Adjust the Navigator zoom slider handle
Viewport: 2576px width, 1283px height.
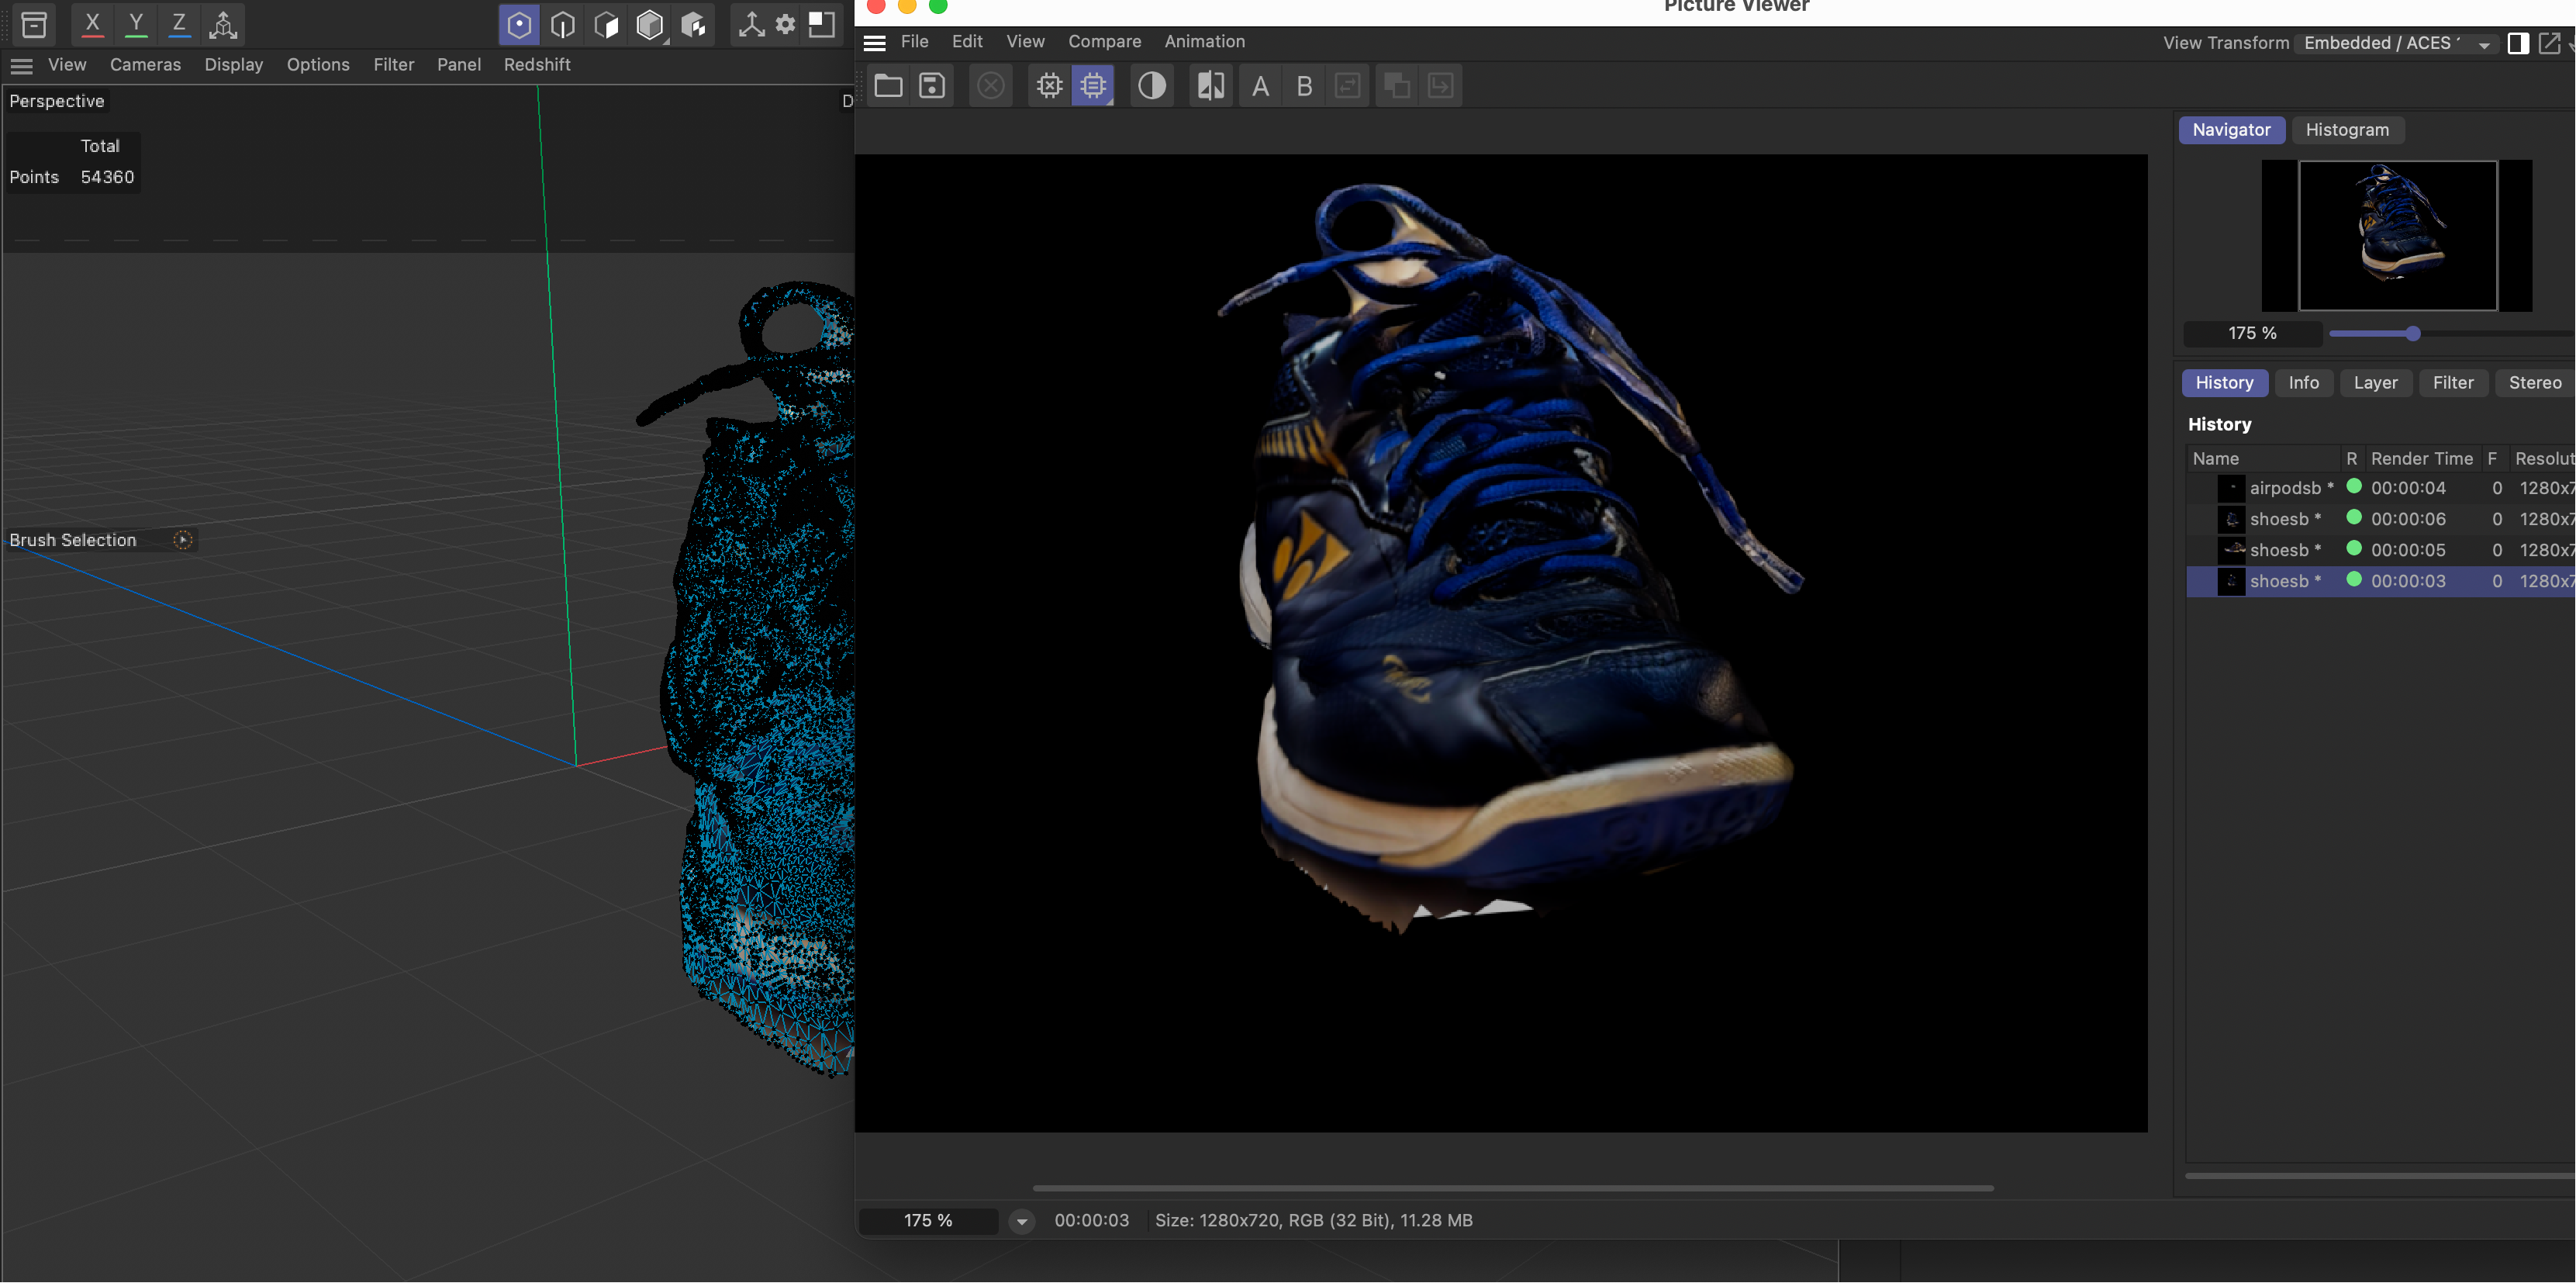click(2412, 333)
